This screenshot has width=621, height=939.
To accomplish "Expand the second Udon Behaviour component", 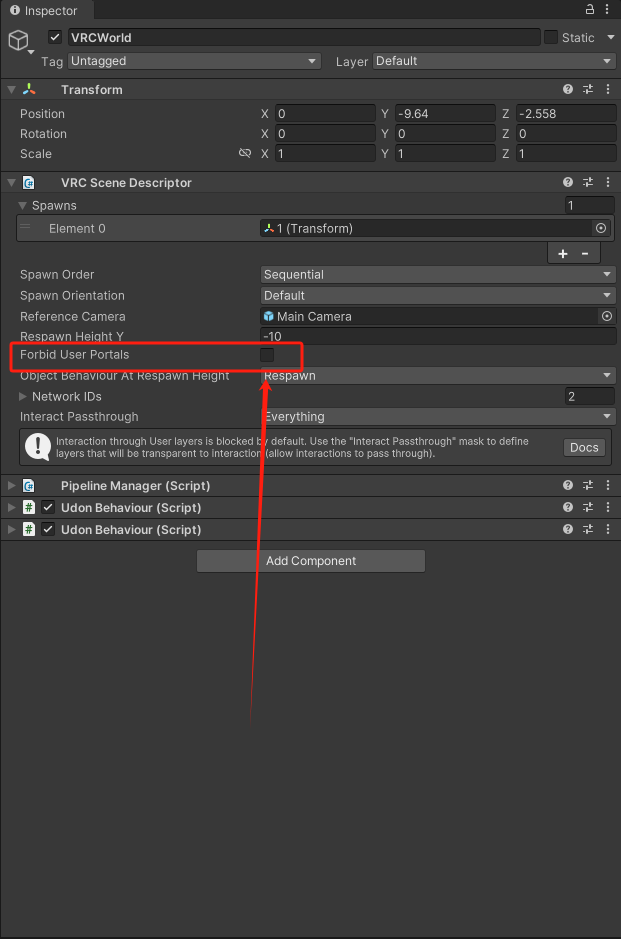I will point(11,530).
